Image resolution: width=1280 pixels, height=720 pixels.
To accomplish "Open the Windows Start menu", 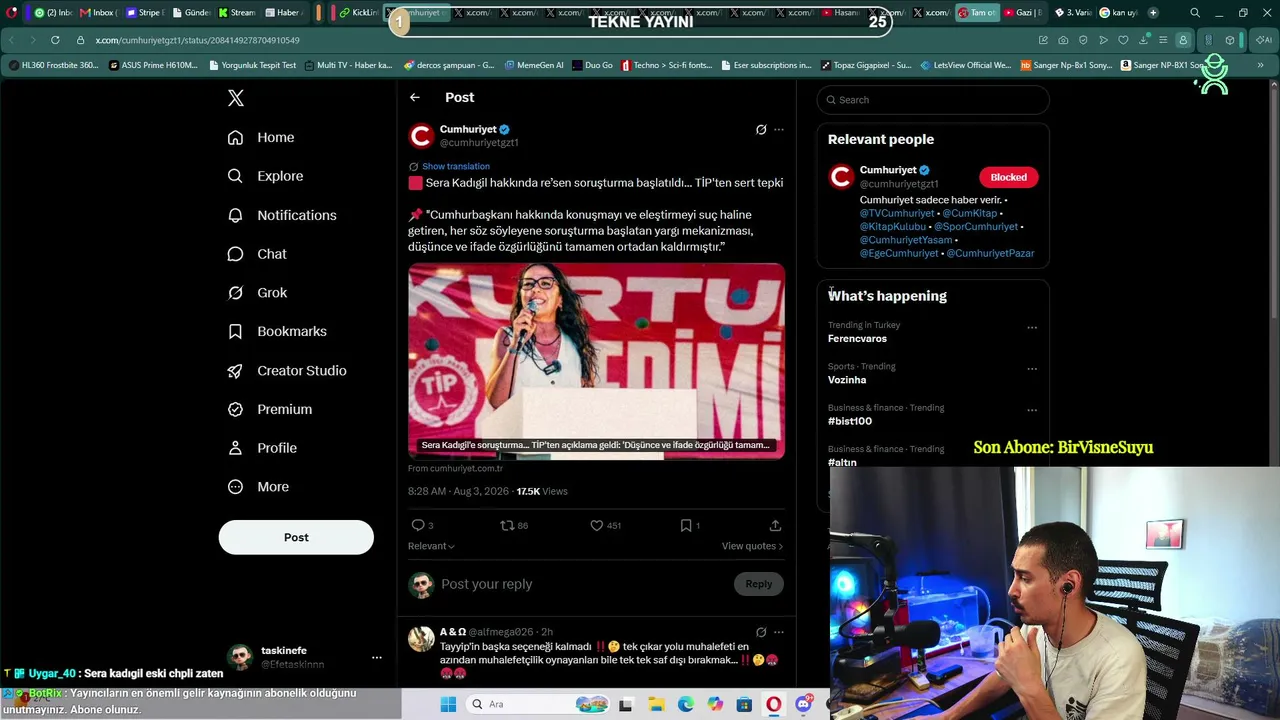I will tap(448, 704).
